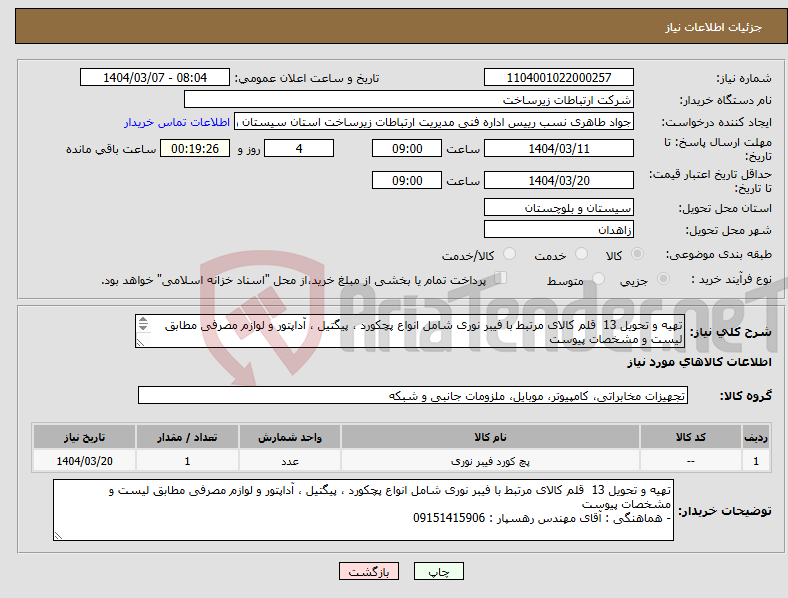Click the جزئیات اطلاعات نیاز header title
Viewport: 788px width, 598px height.
point(714,27)
